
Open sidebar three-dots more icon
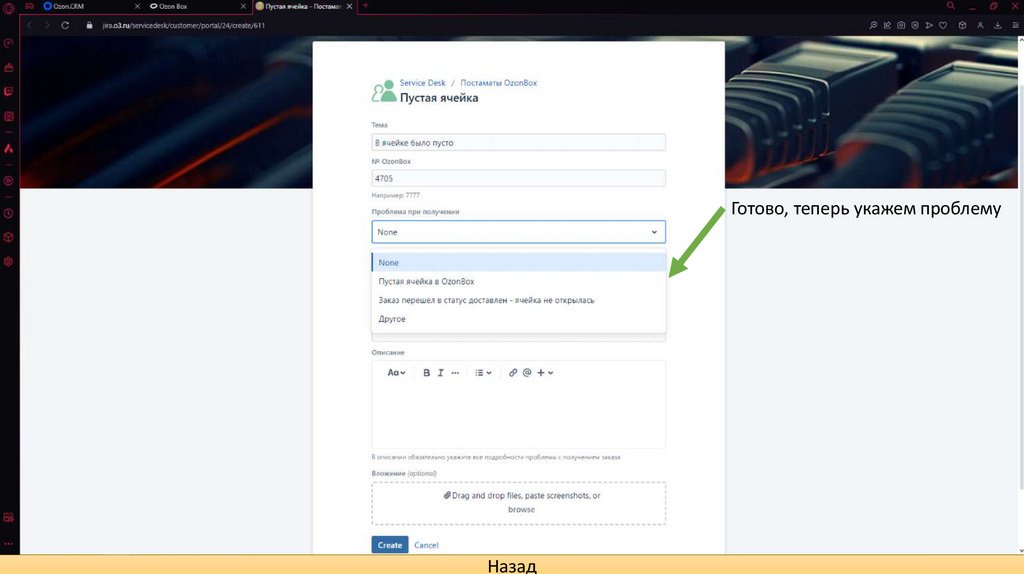[x=8, y=543]
